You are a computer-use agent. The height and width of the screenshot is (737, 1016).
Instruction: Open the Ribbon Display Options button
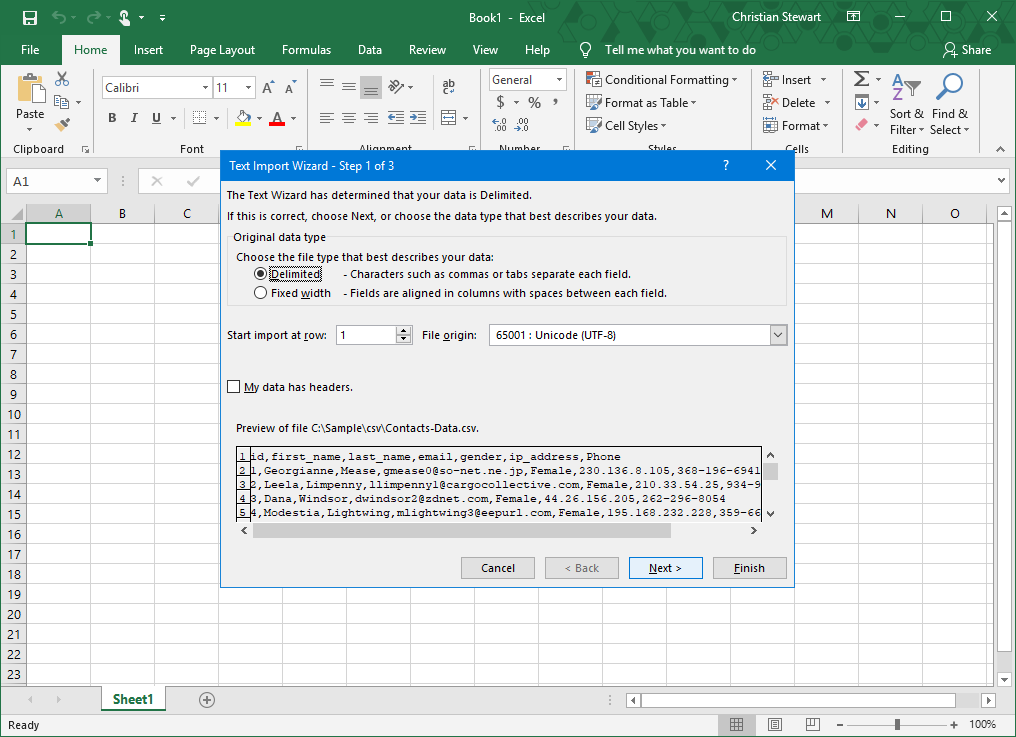click(x=854, y=17)
